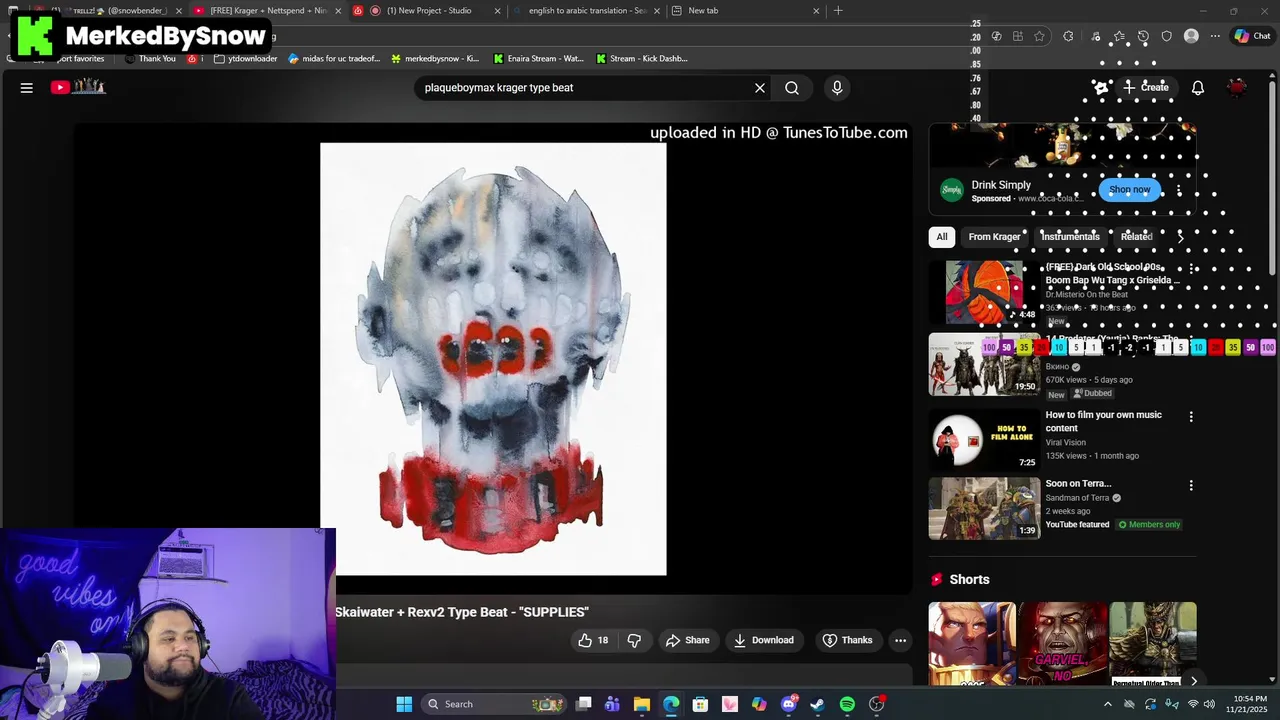Click the Viral Vision channel name
Screen dimensions: 1280x720
(x=1065, y=442)
